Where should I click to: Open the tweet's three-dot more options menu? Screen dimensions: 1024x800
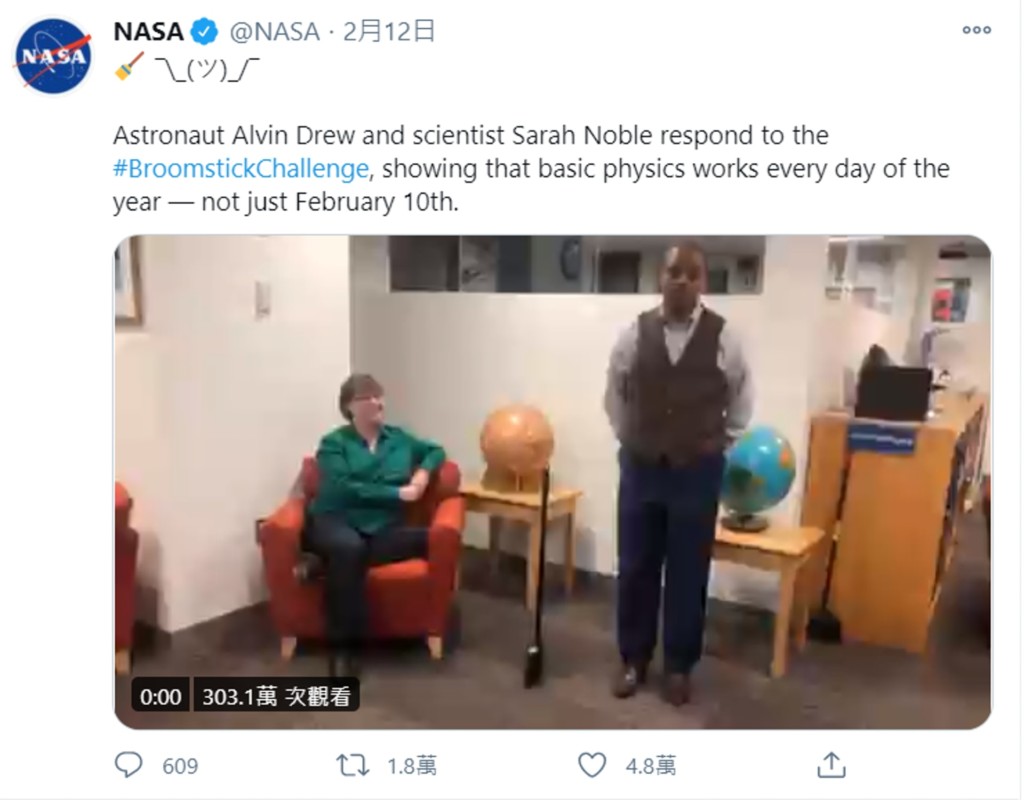click(x=976, y=30)
